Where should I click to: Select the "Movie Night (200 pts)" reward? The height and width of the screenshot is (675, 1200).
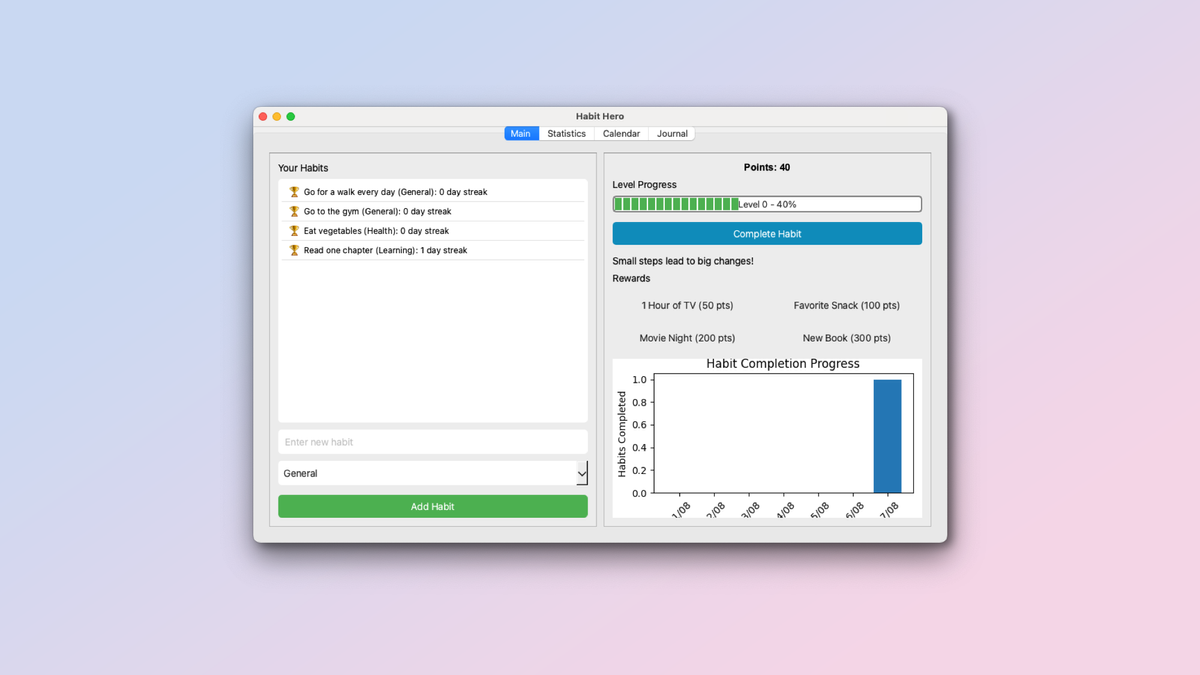tap(687, 338)
